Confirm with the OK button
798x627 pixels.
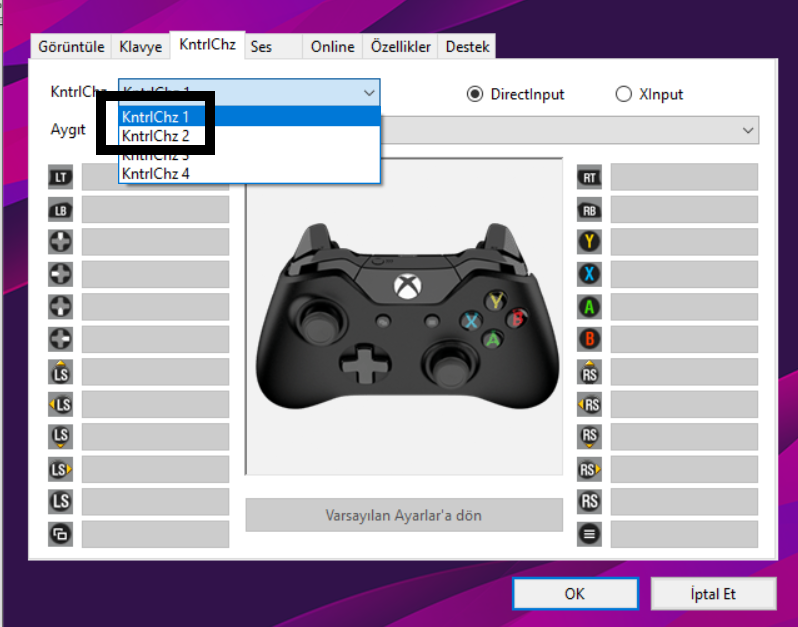(575, 593)
